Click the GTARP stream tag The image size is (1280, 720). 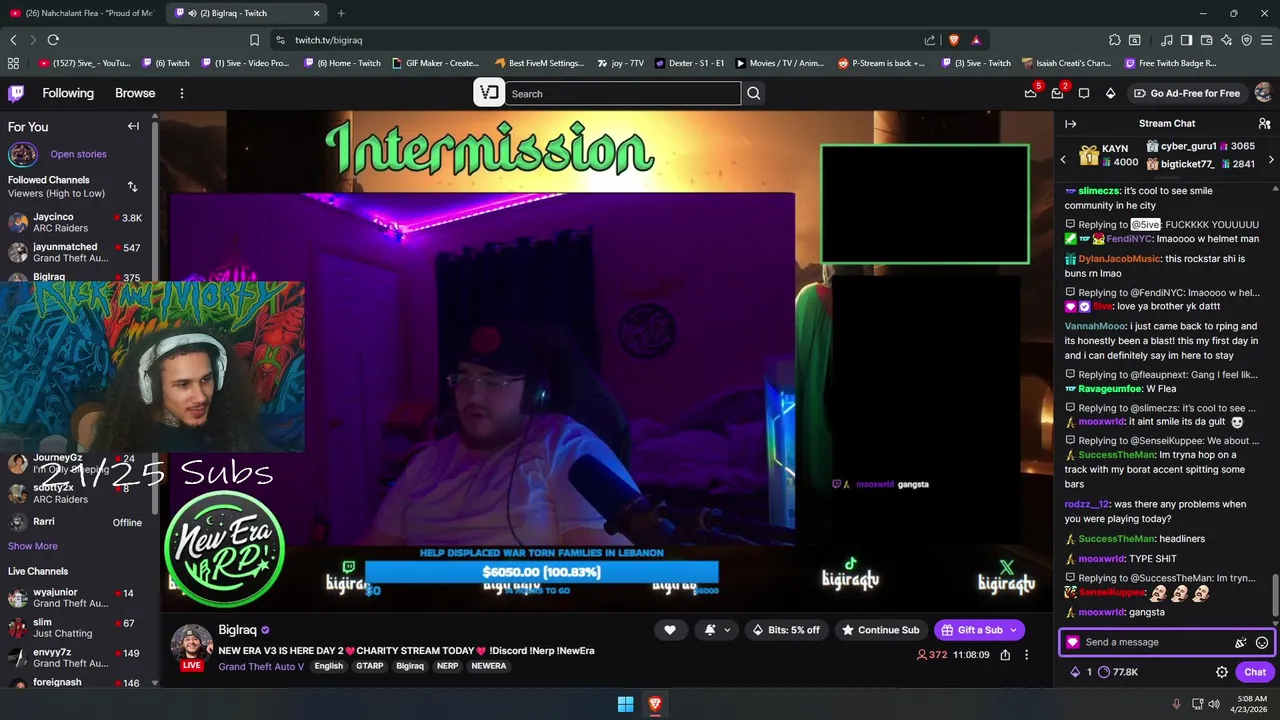(369, 666)
